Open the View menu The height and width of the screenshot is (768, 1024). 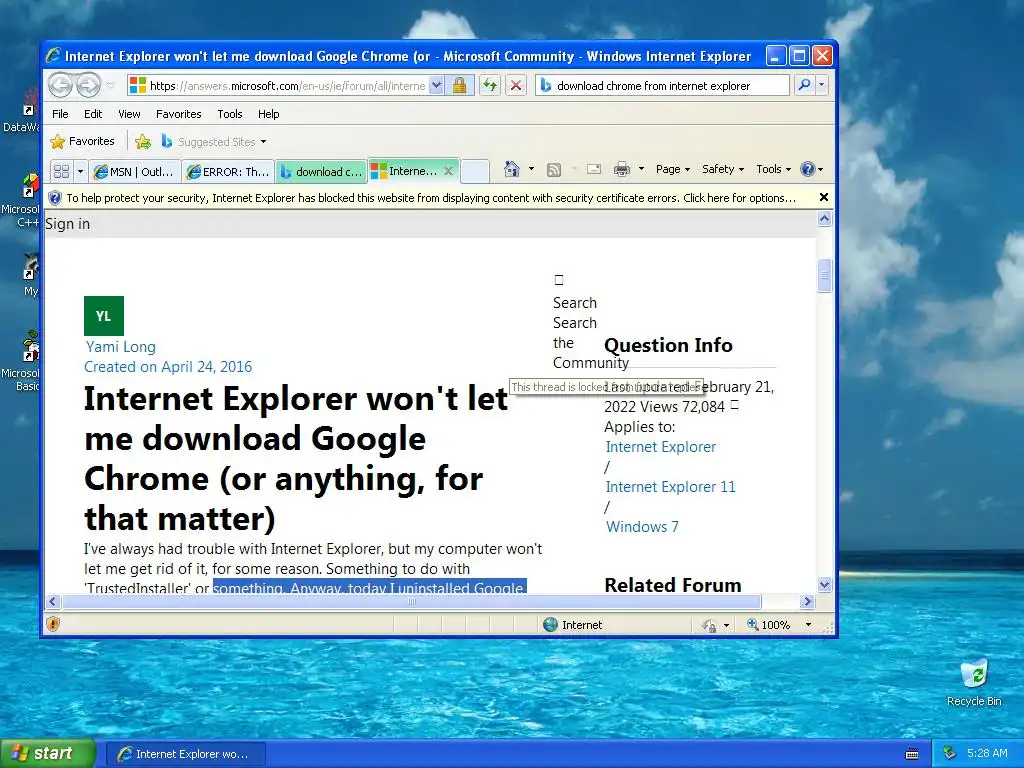tap(129, 114)
